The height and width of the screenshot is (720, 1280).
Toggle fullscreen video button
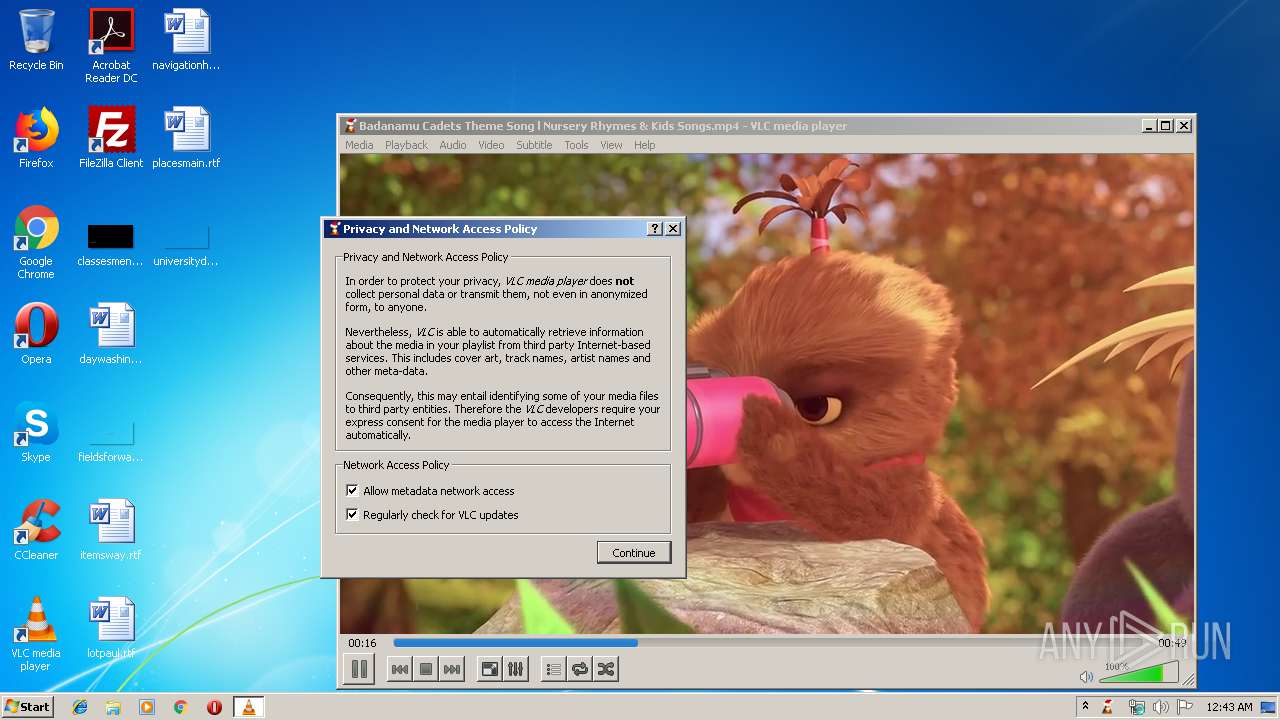coord(490,669)
